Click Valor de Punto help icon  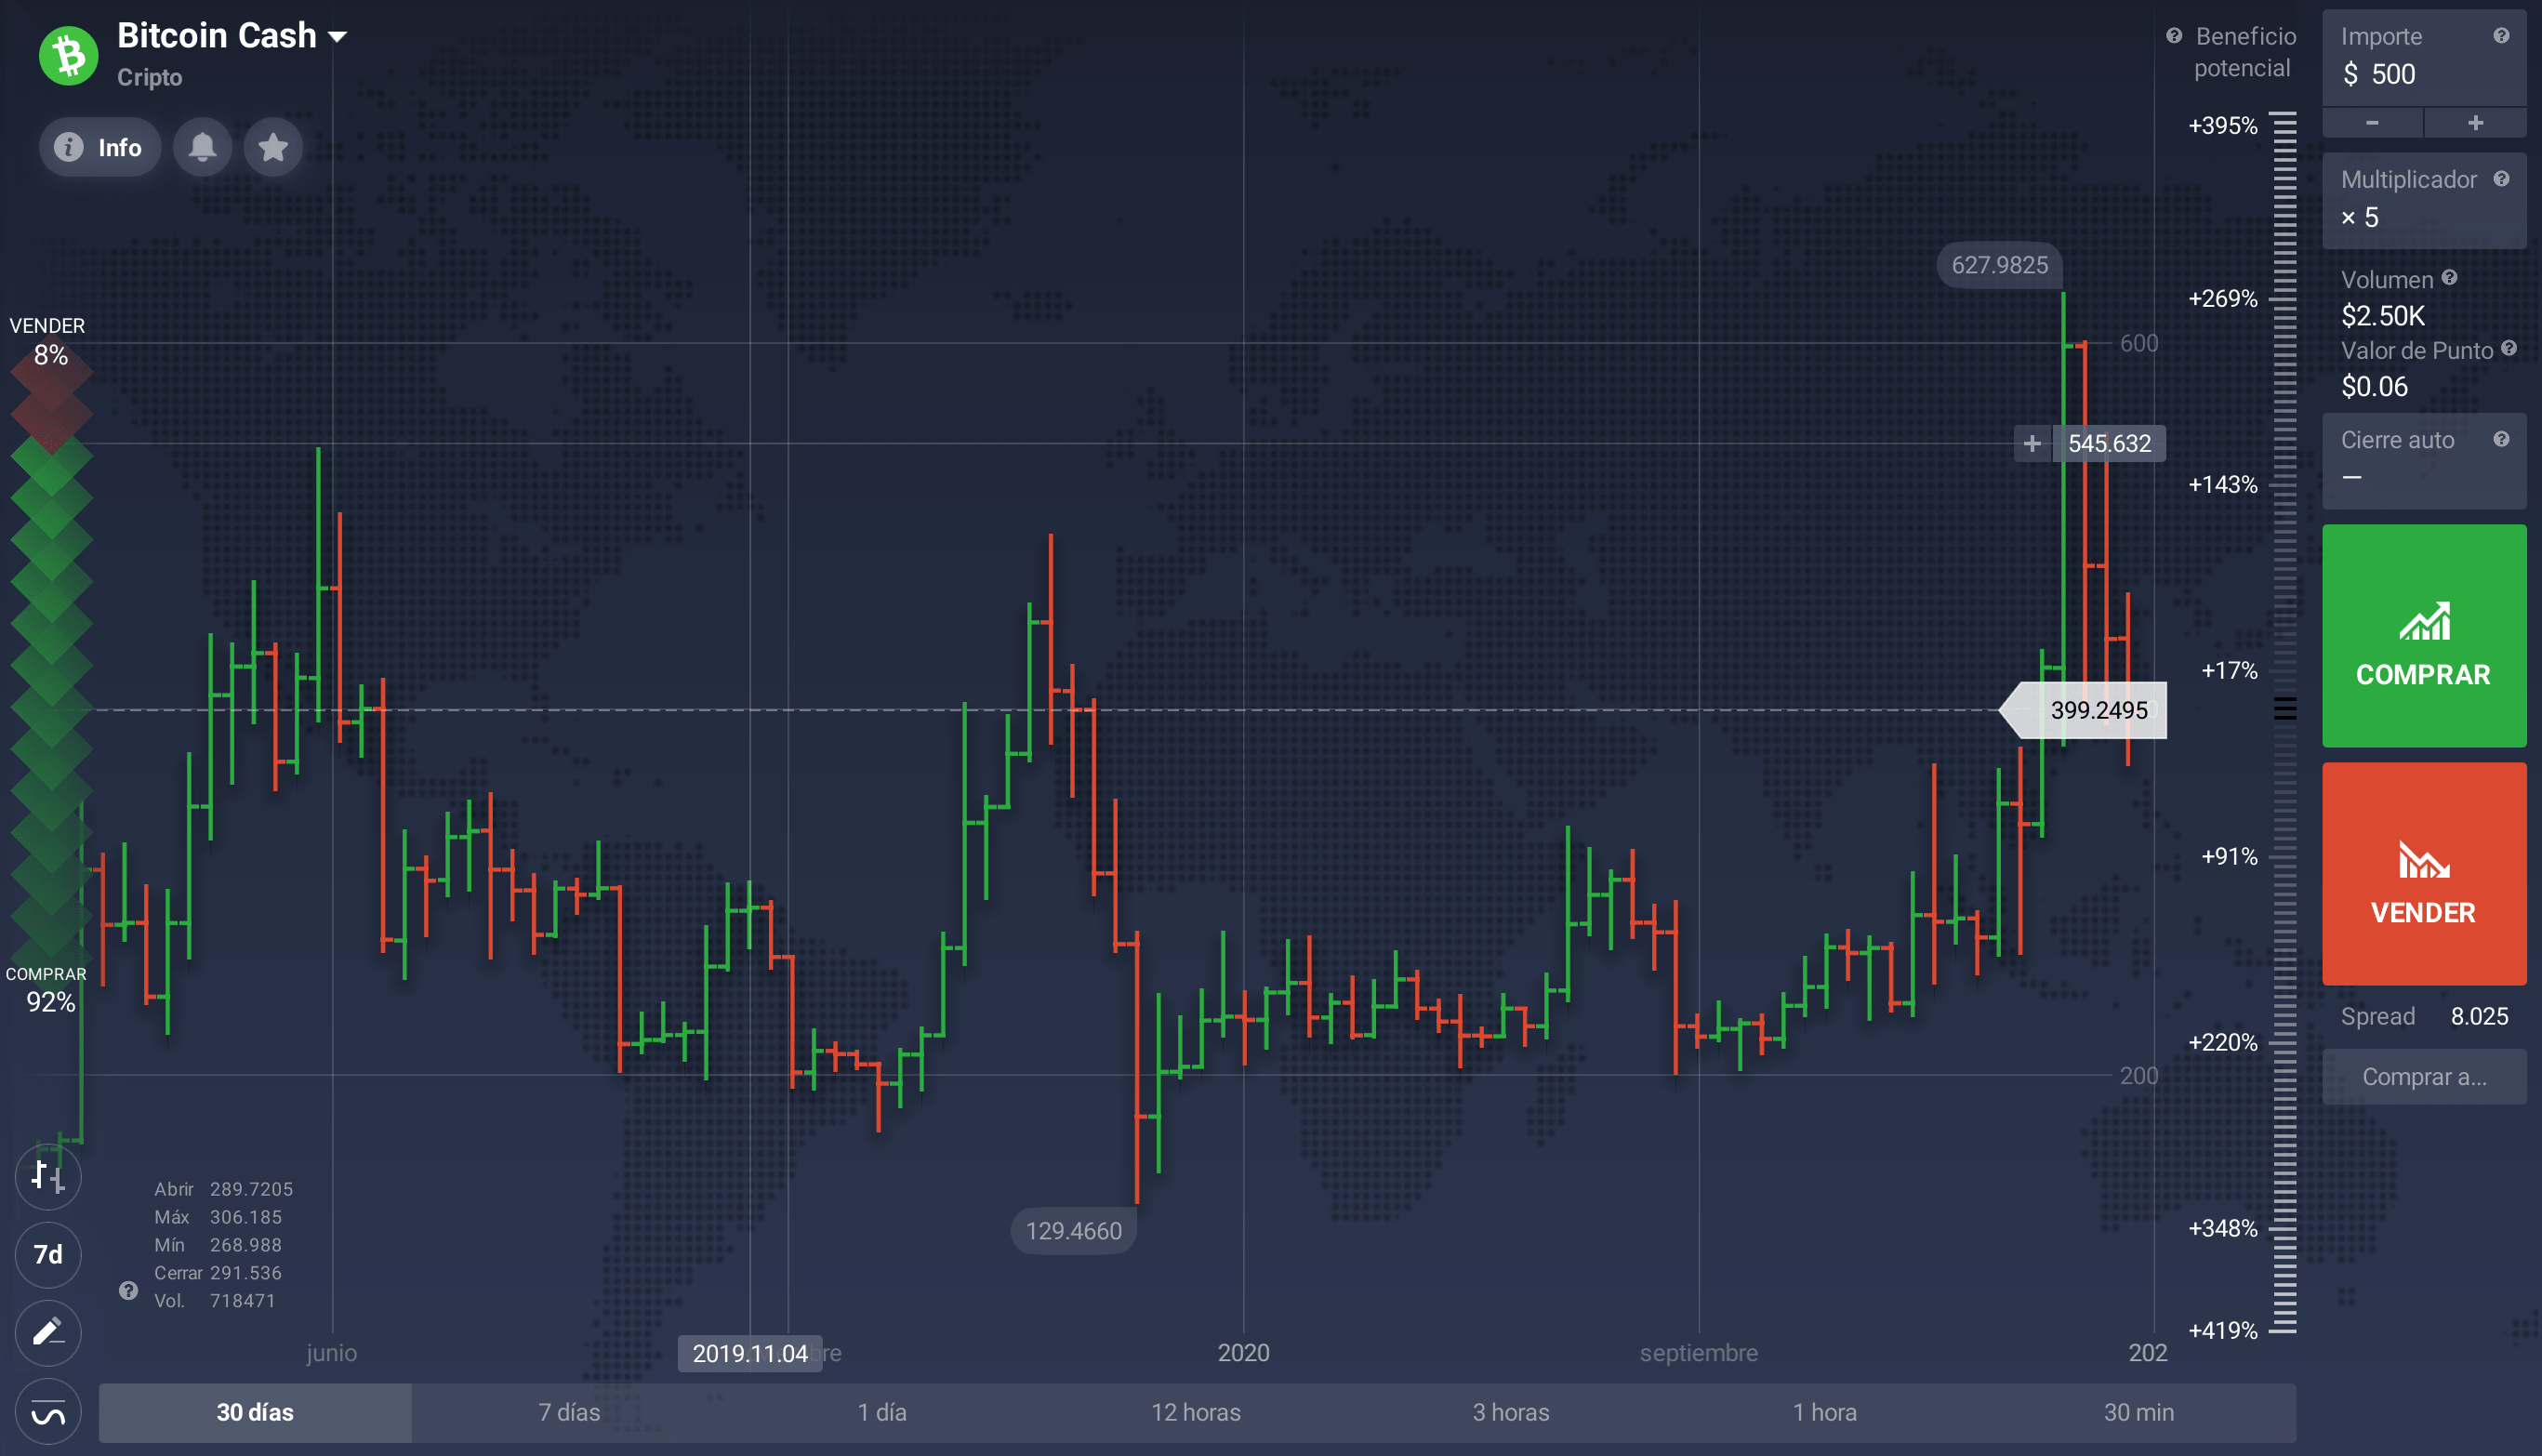2509,348
